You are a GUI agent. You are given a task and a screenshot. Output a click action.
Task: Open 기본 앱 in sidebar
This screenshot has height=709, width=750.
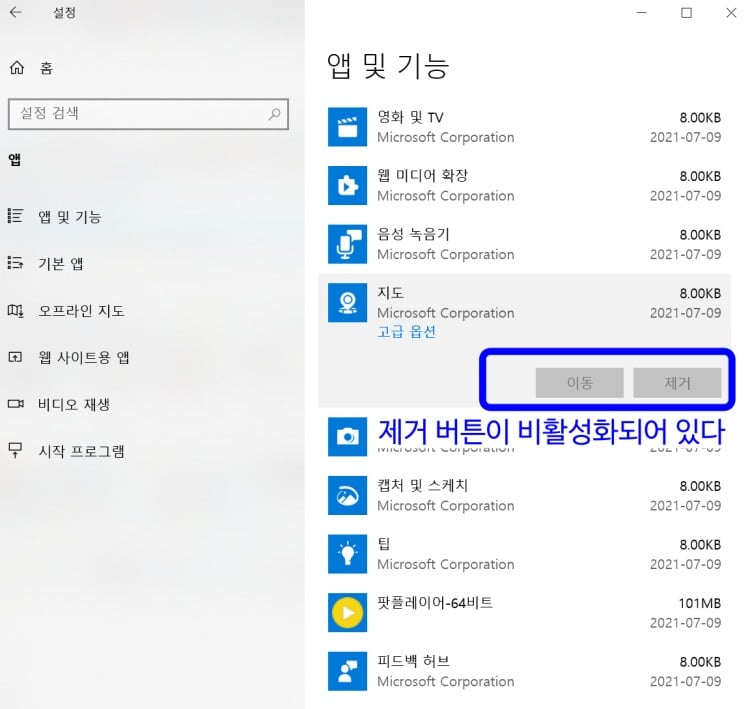[x=61, y=264]
